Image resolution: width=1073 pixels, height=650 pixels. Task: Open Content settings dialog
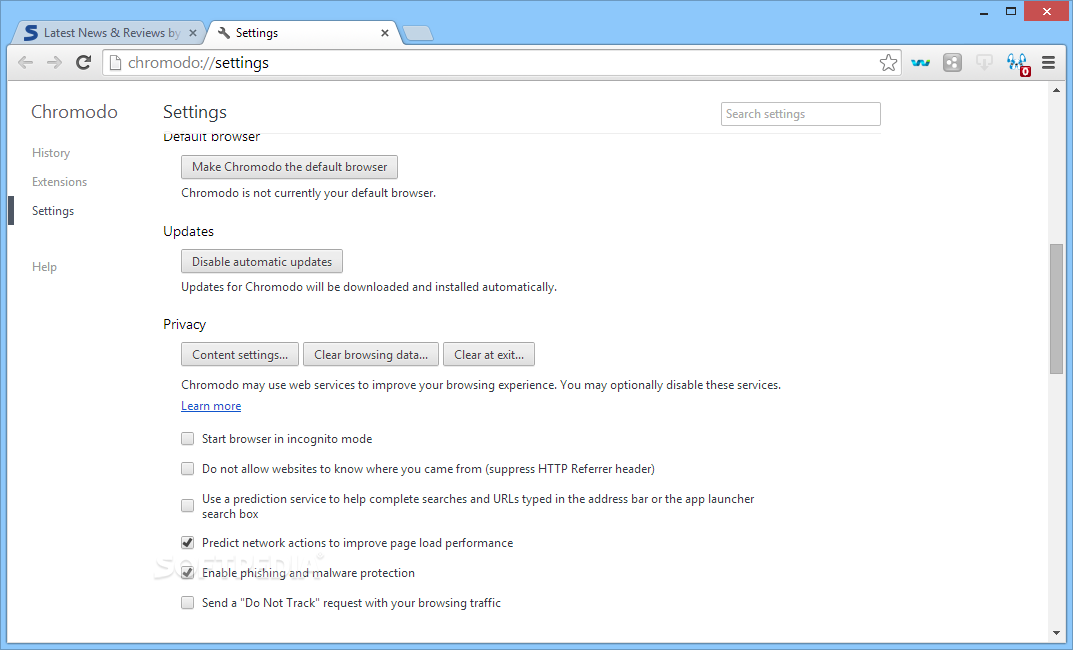[x=240, y=354]
